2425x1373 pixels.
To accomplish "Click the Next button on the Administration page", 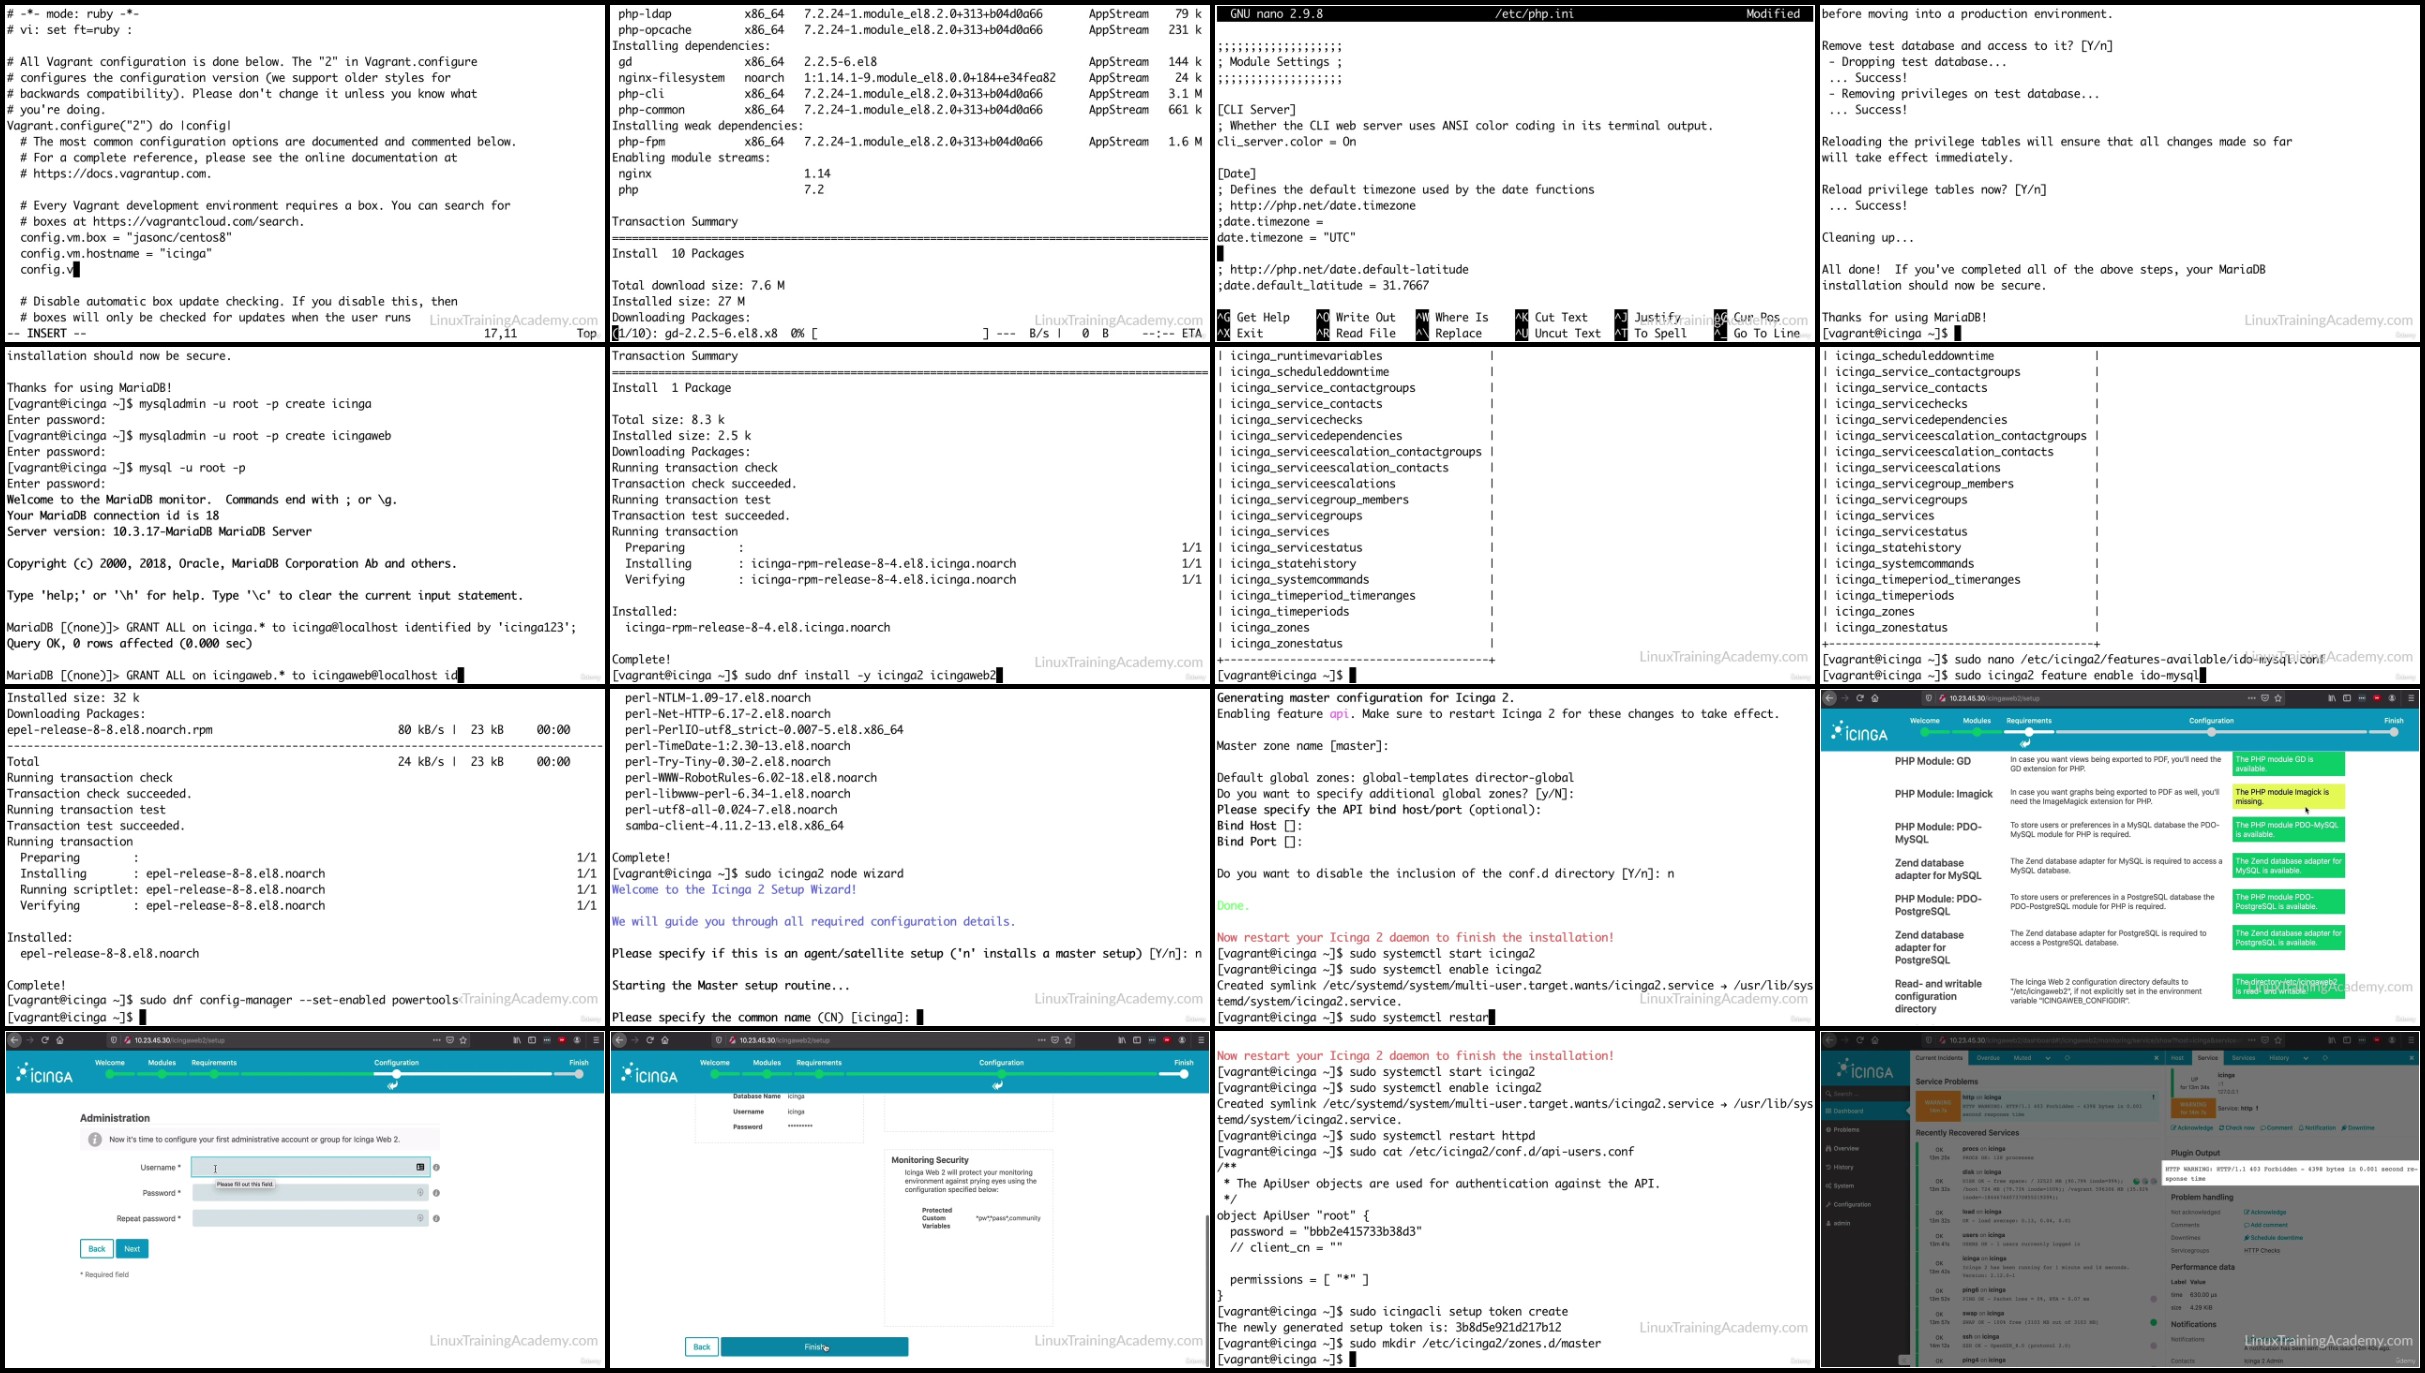I will (132, 1248).
